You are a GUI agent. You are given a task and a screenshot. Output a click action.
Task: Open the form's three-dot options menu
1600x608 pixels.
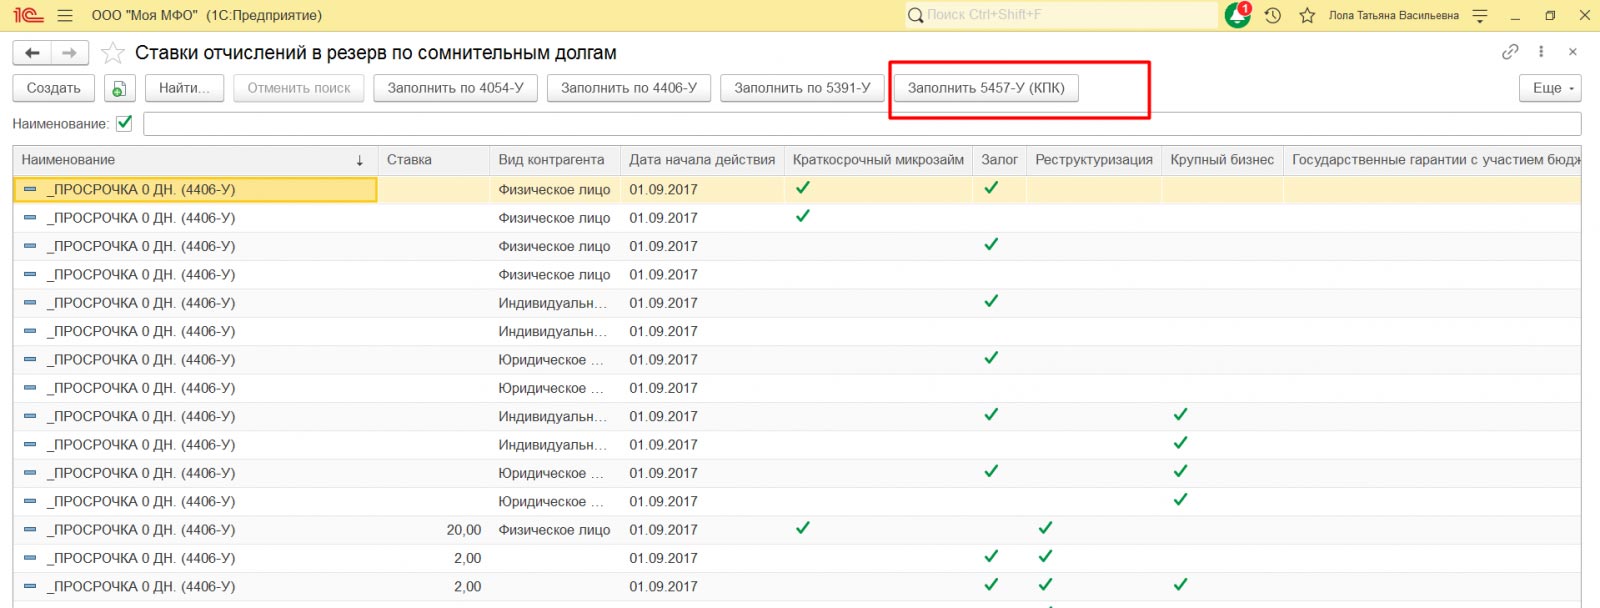[1541, 52]
